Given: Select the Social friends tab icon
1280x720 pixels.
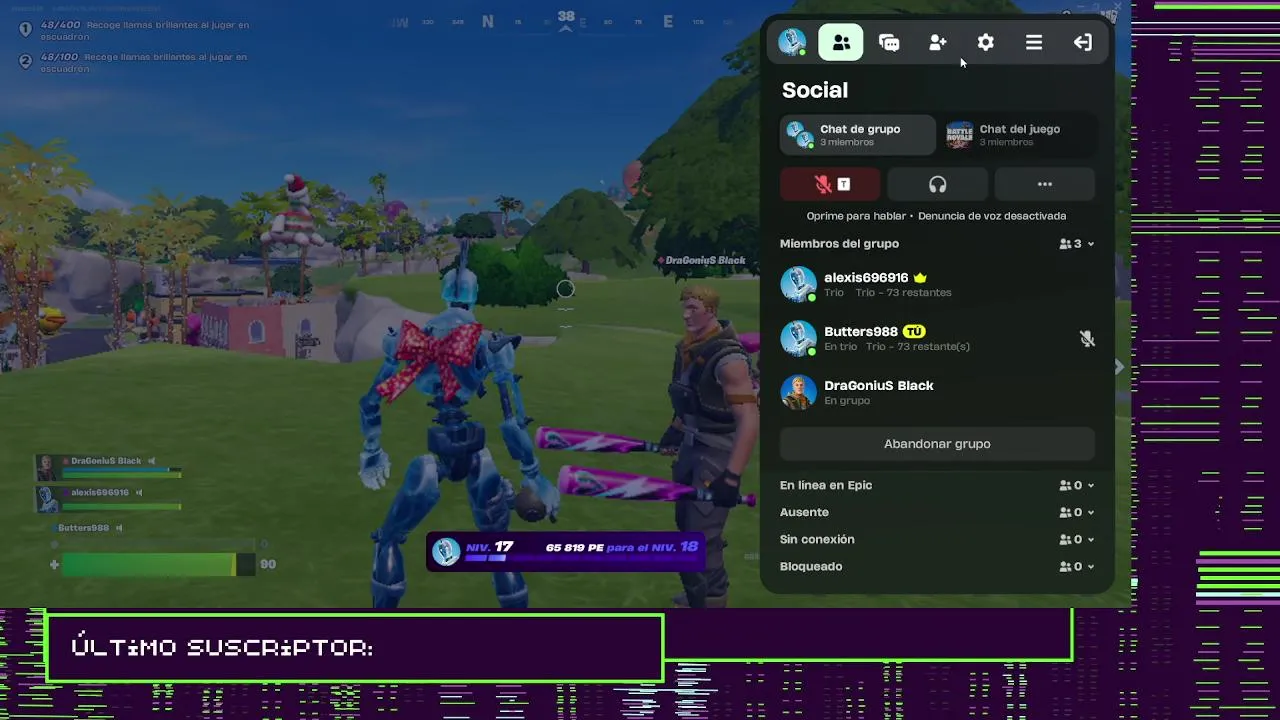Looking at the screenshot, I should coord(841,42).
